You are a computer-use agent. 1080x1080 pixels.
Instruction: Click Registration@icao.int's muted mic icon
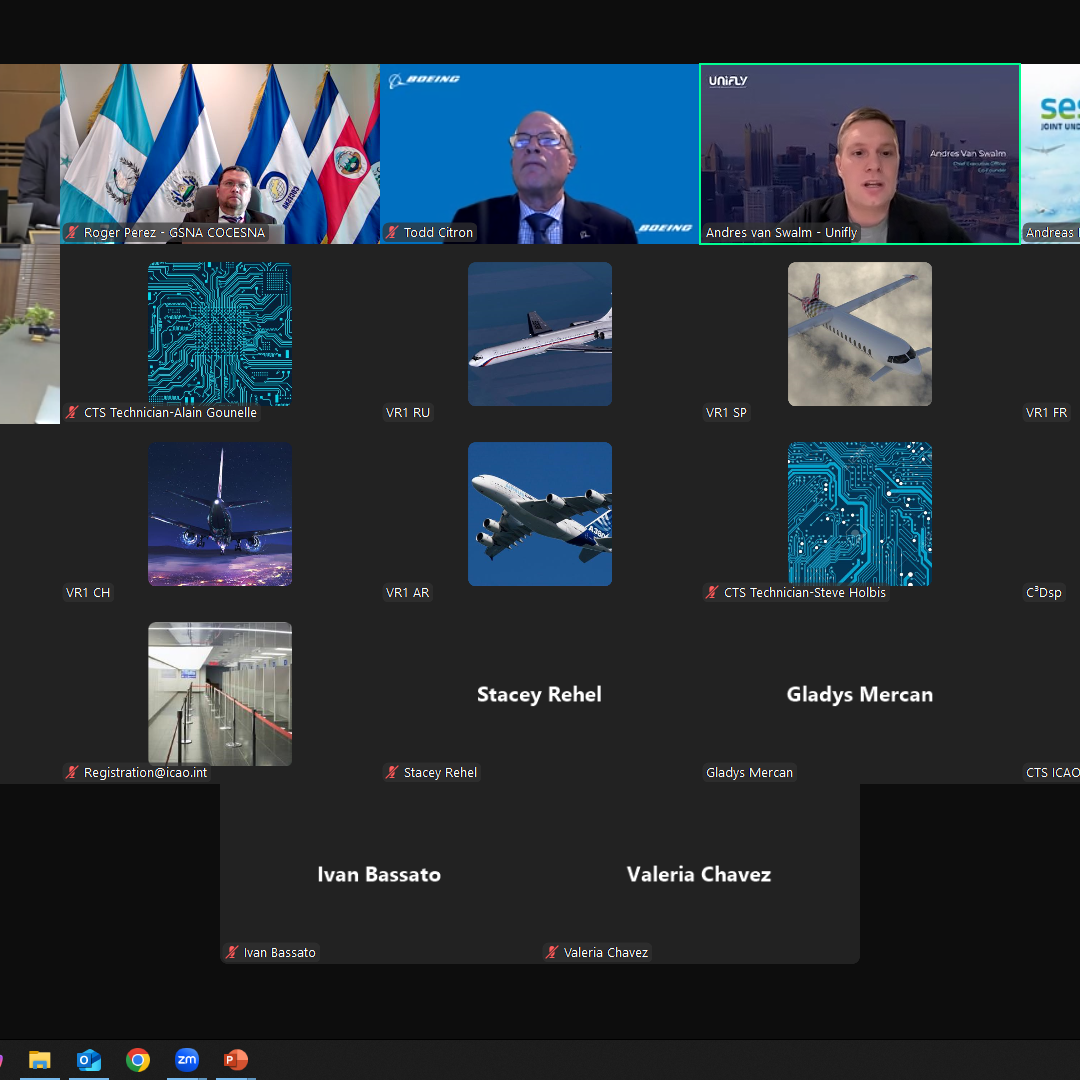[x=73, y=773]
